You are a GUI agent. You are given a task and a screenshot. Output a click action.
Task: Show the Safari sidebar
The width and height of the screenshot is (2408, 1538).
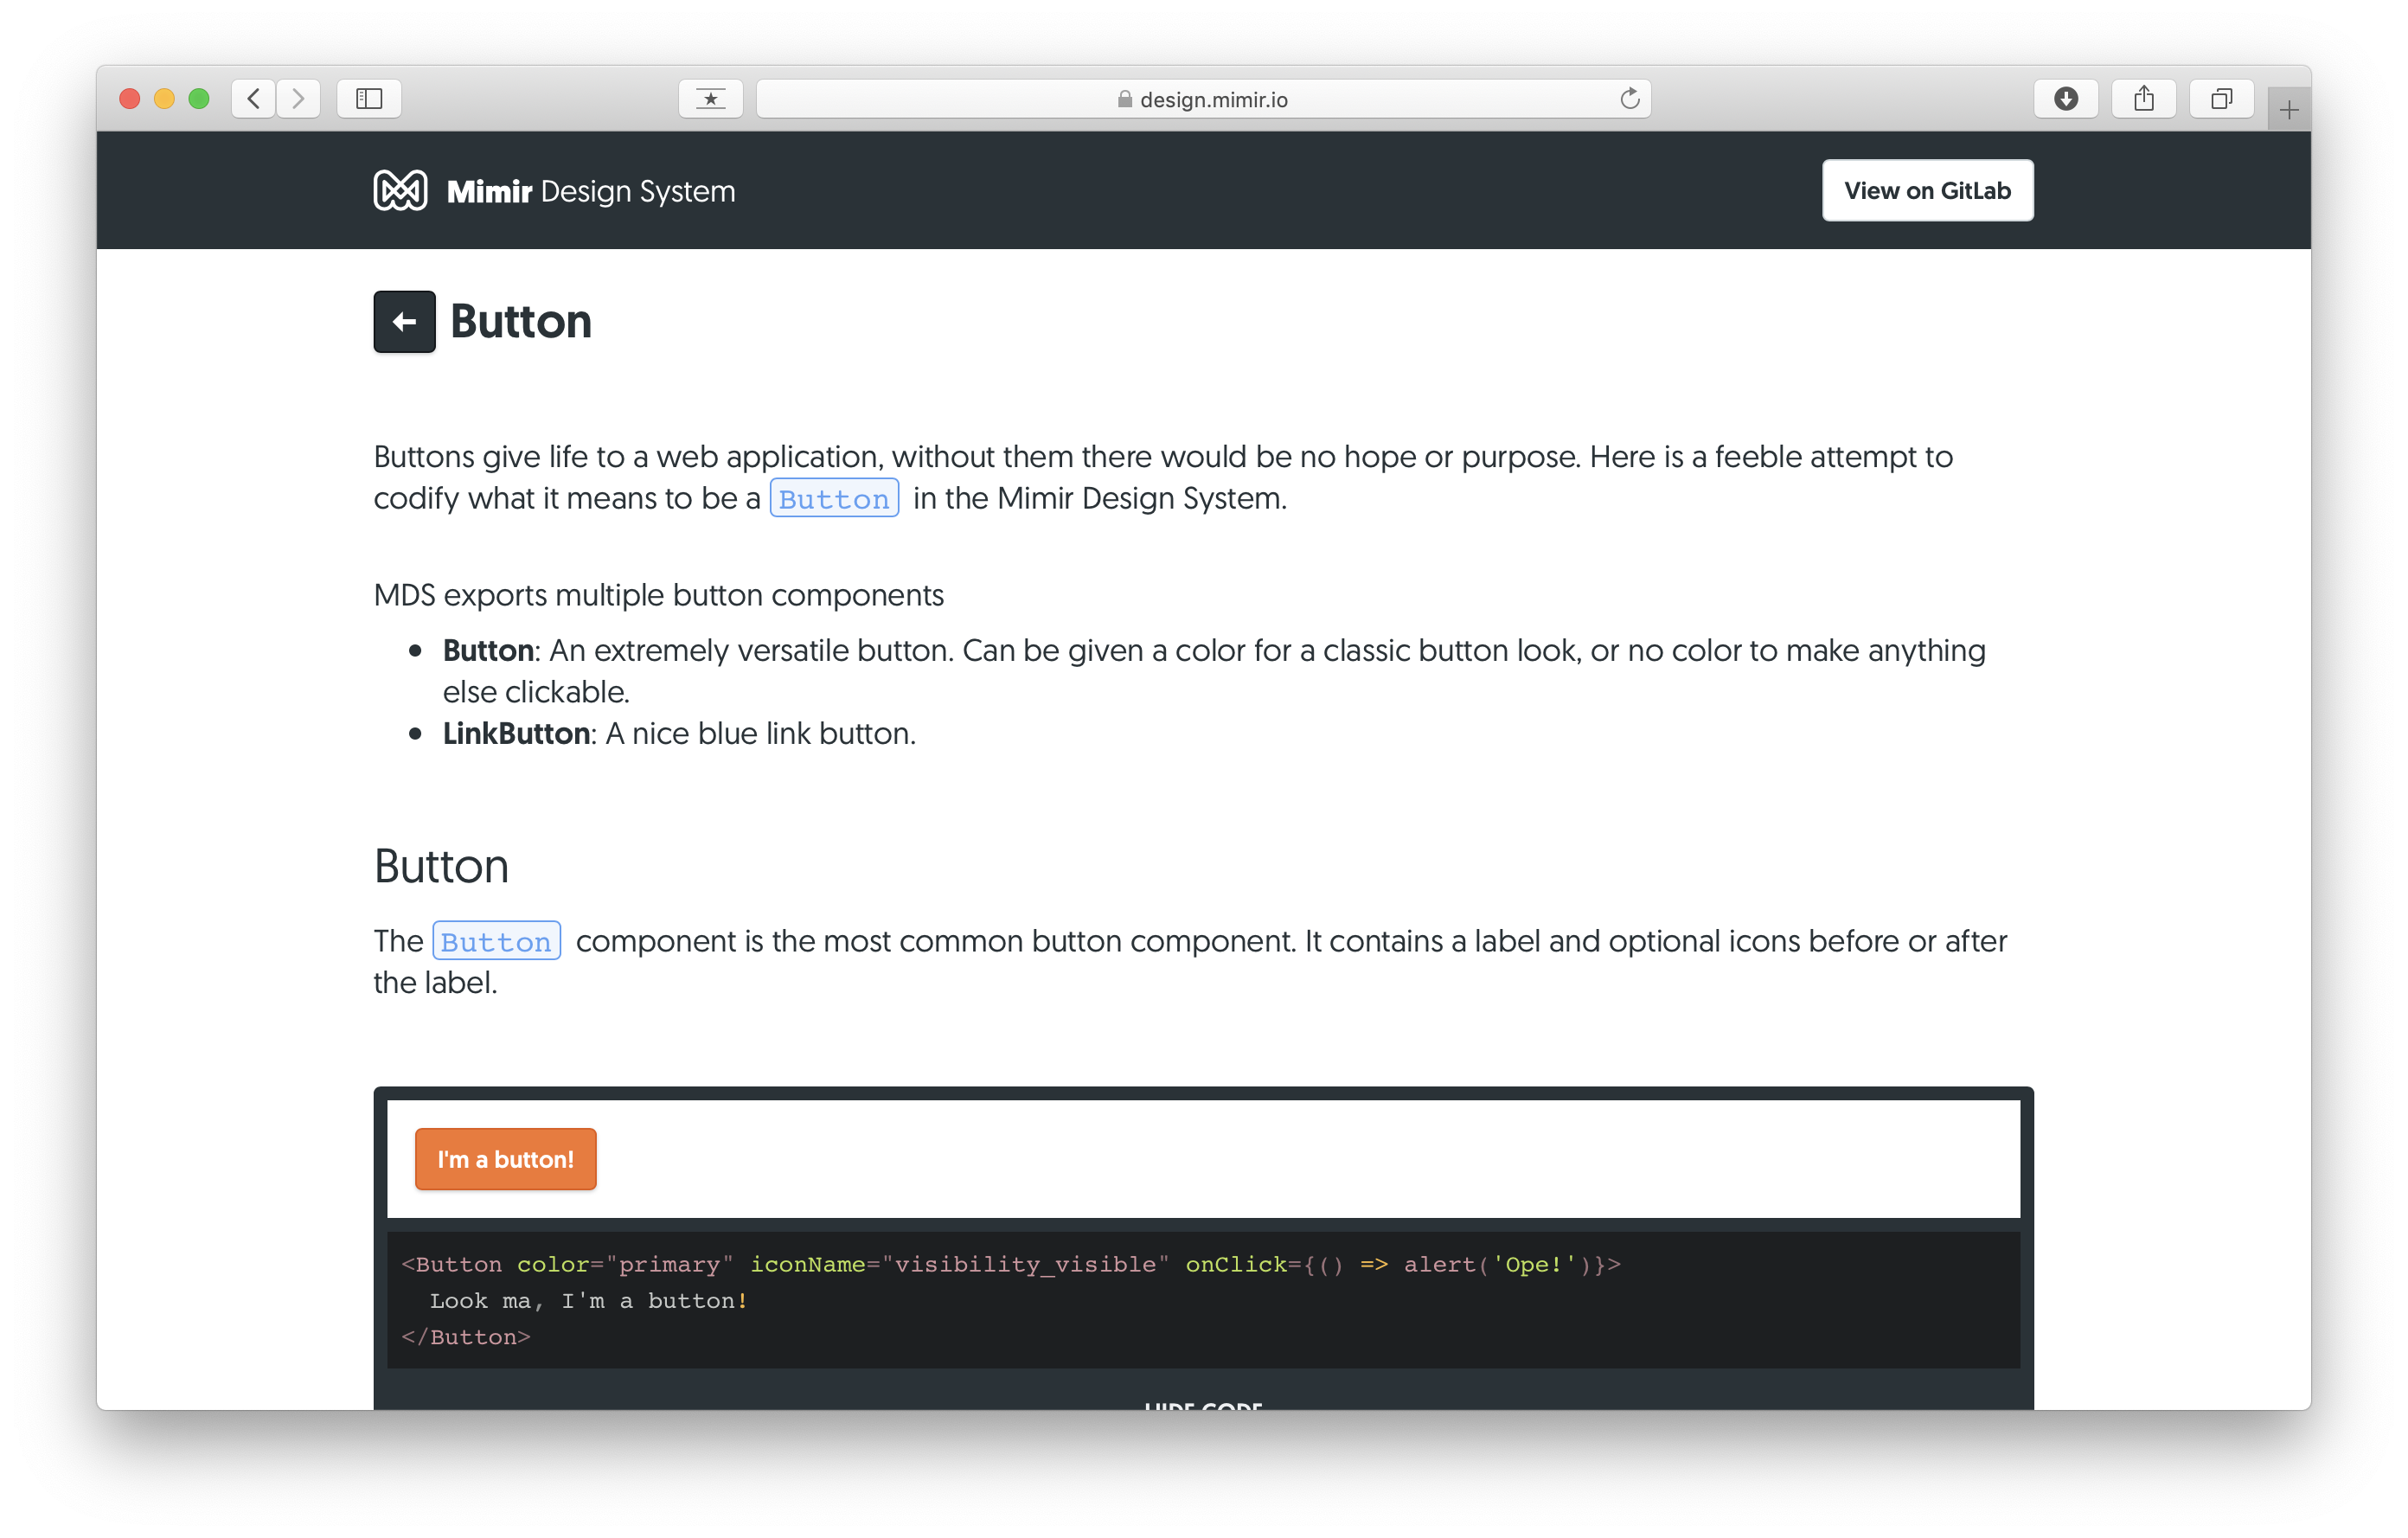point(369,99)
